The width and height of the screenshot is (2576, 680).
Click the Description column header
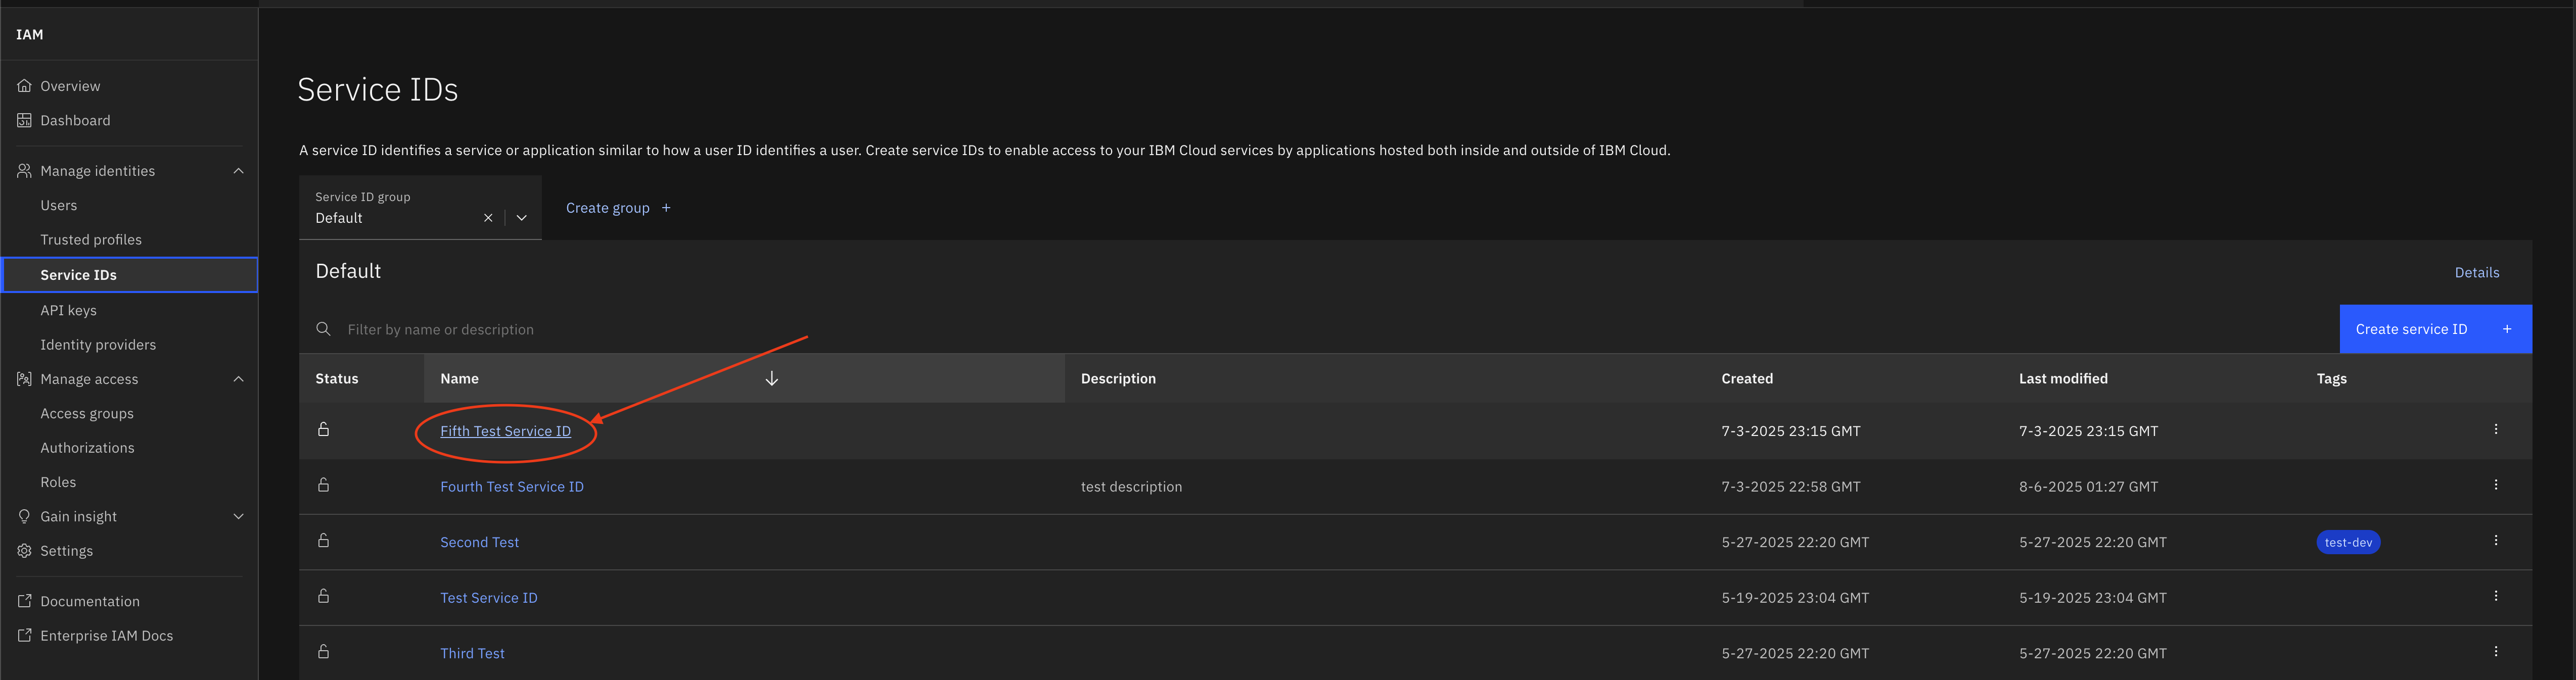pos(1118,378)
